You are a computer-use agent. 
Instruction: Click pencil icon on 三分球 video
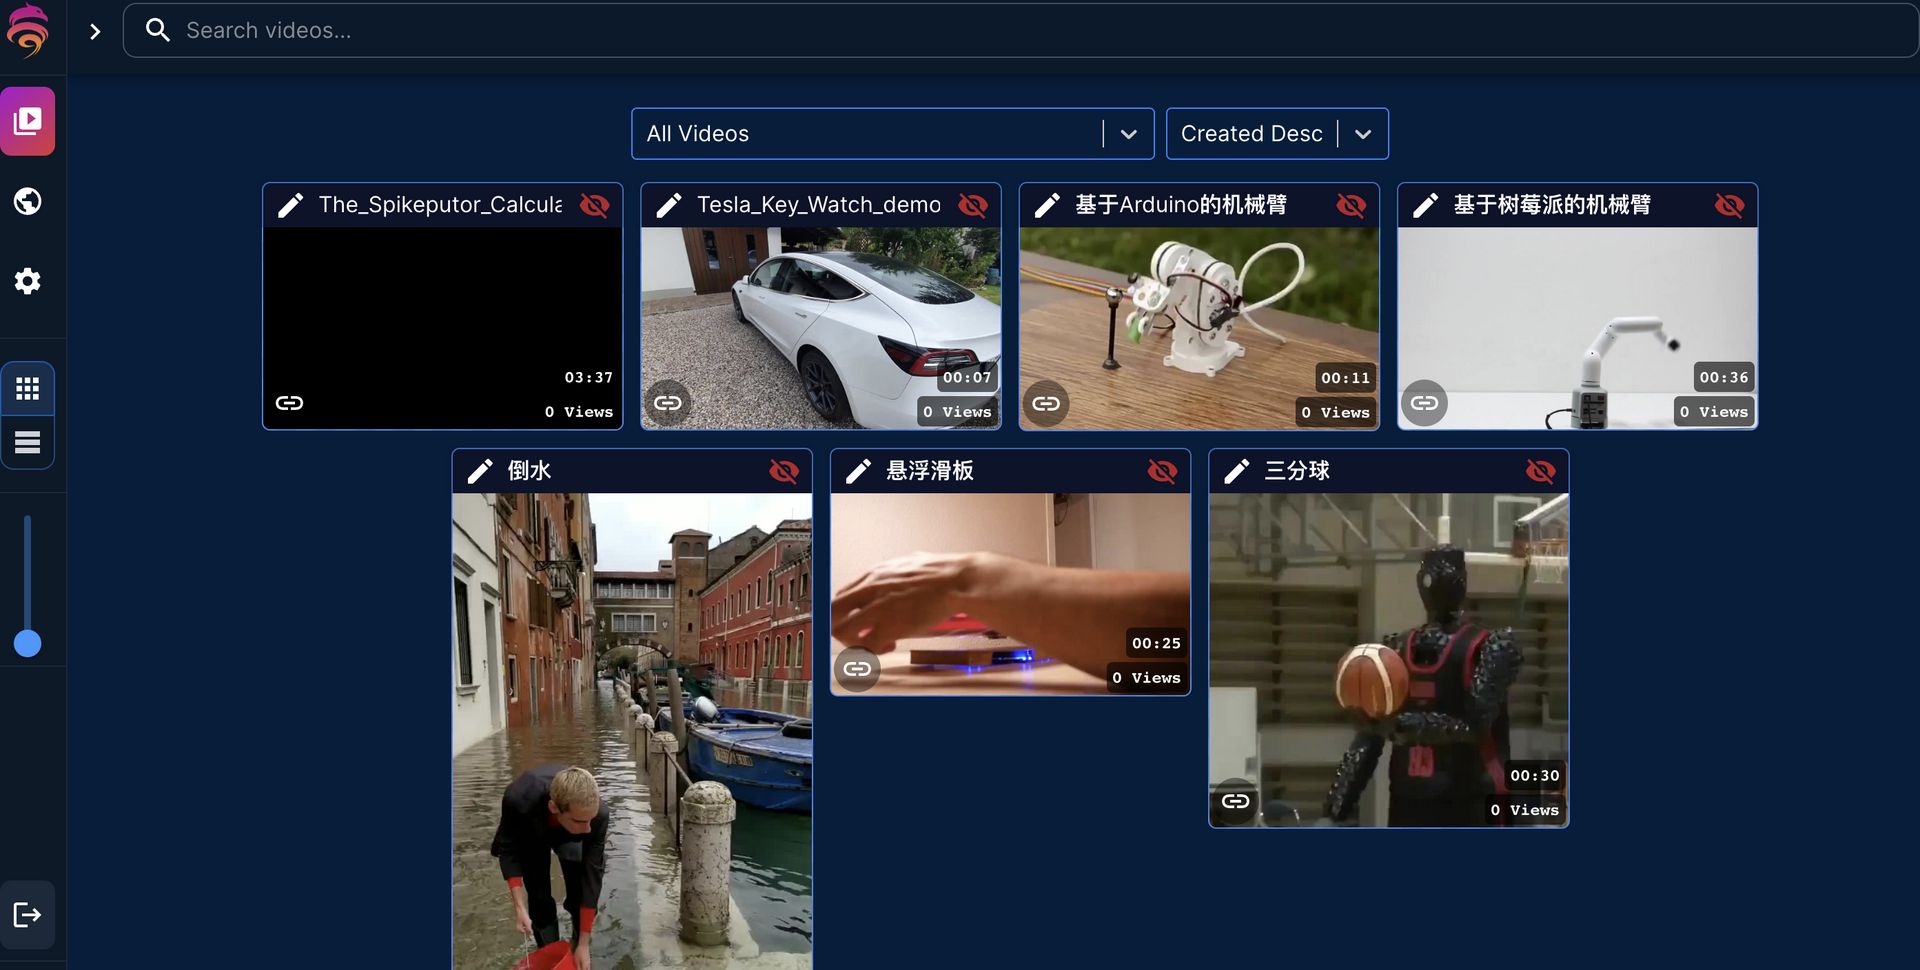coord(1237,471)
